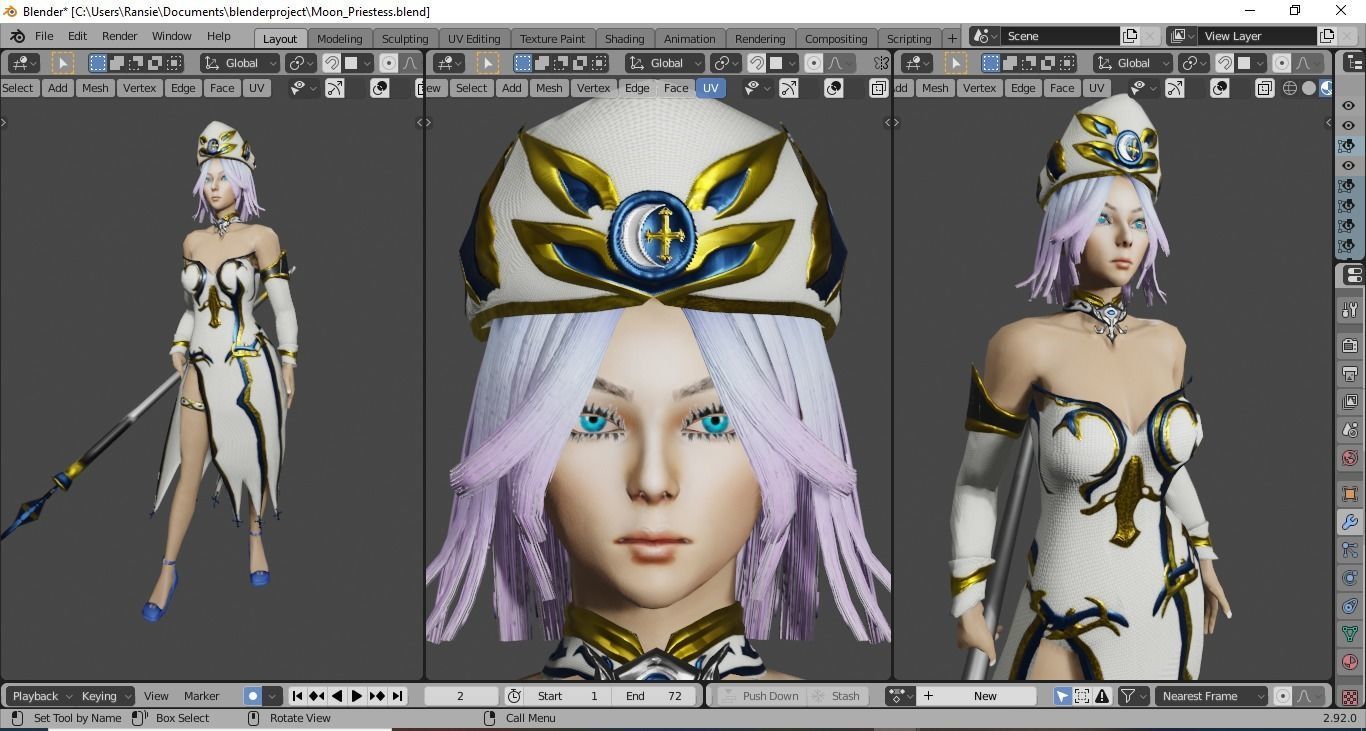Click the Start frame field
The height and width of the screenshot is (731, 1366).
(568, 696)
